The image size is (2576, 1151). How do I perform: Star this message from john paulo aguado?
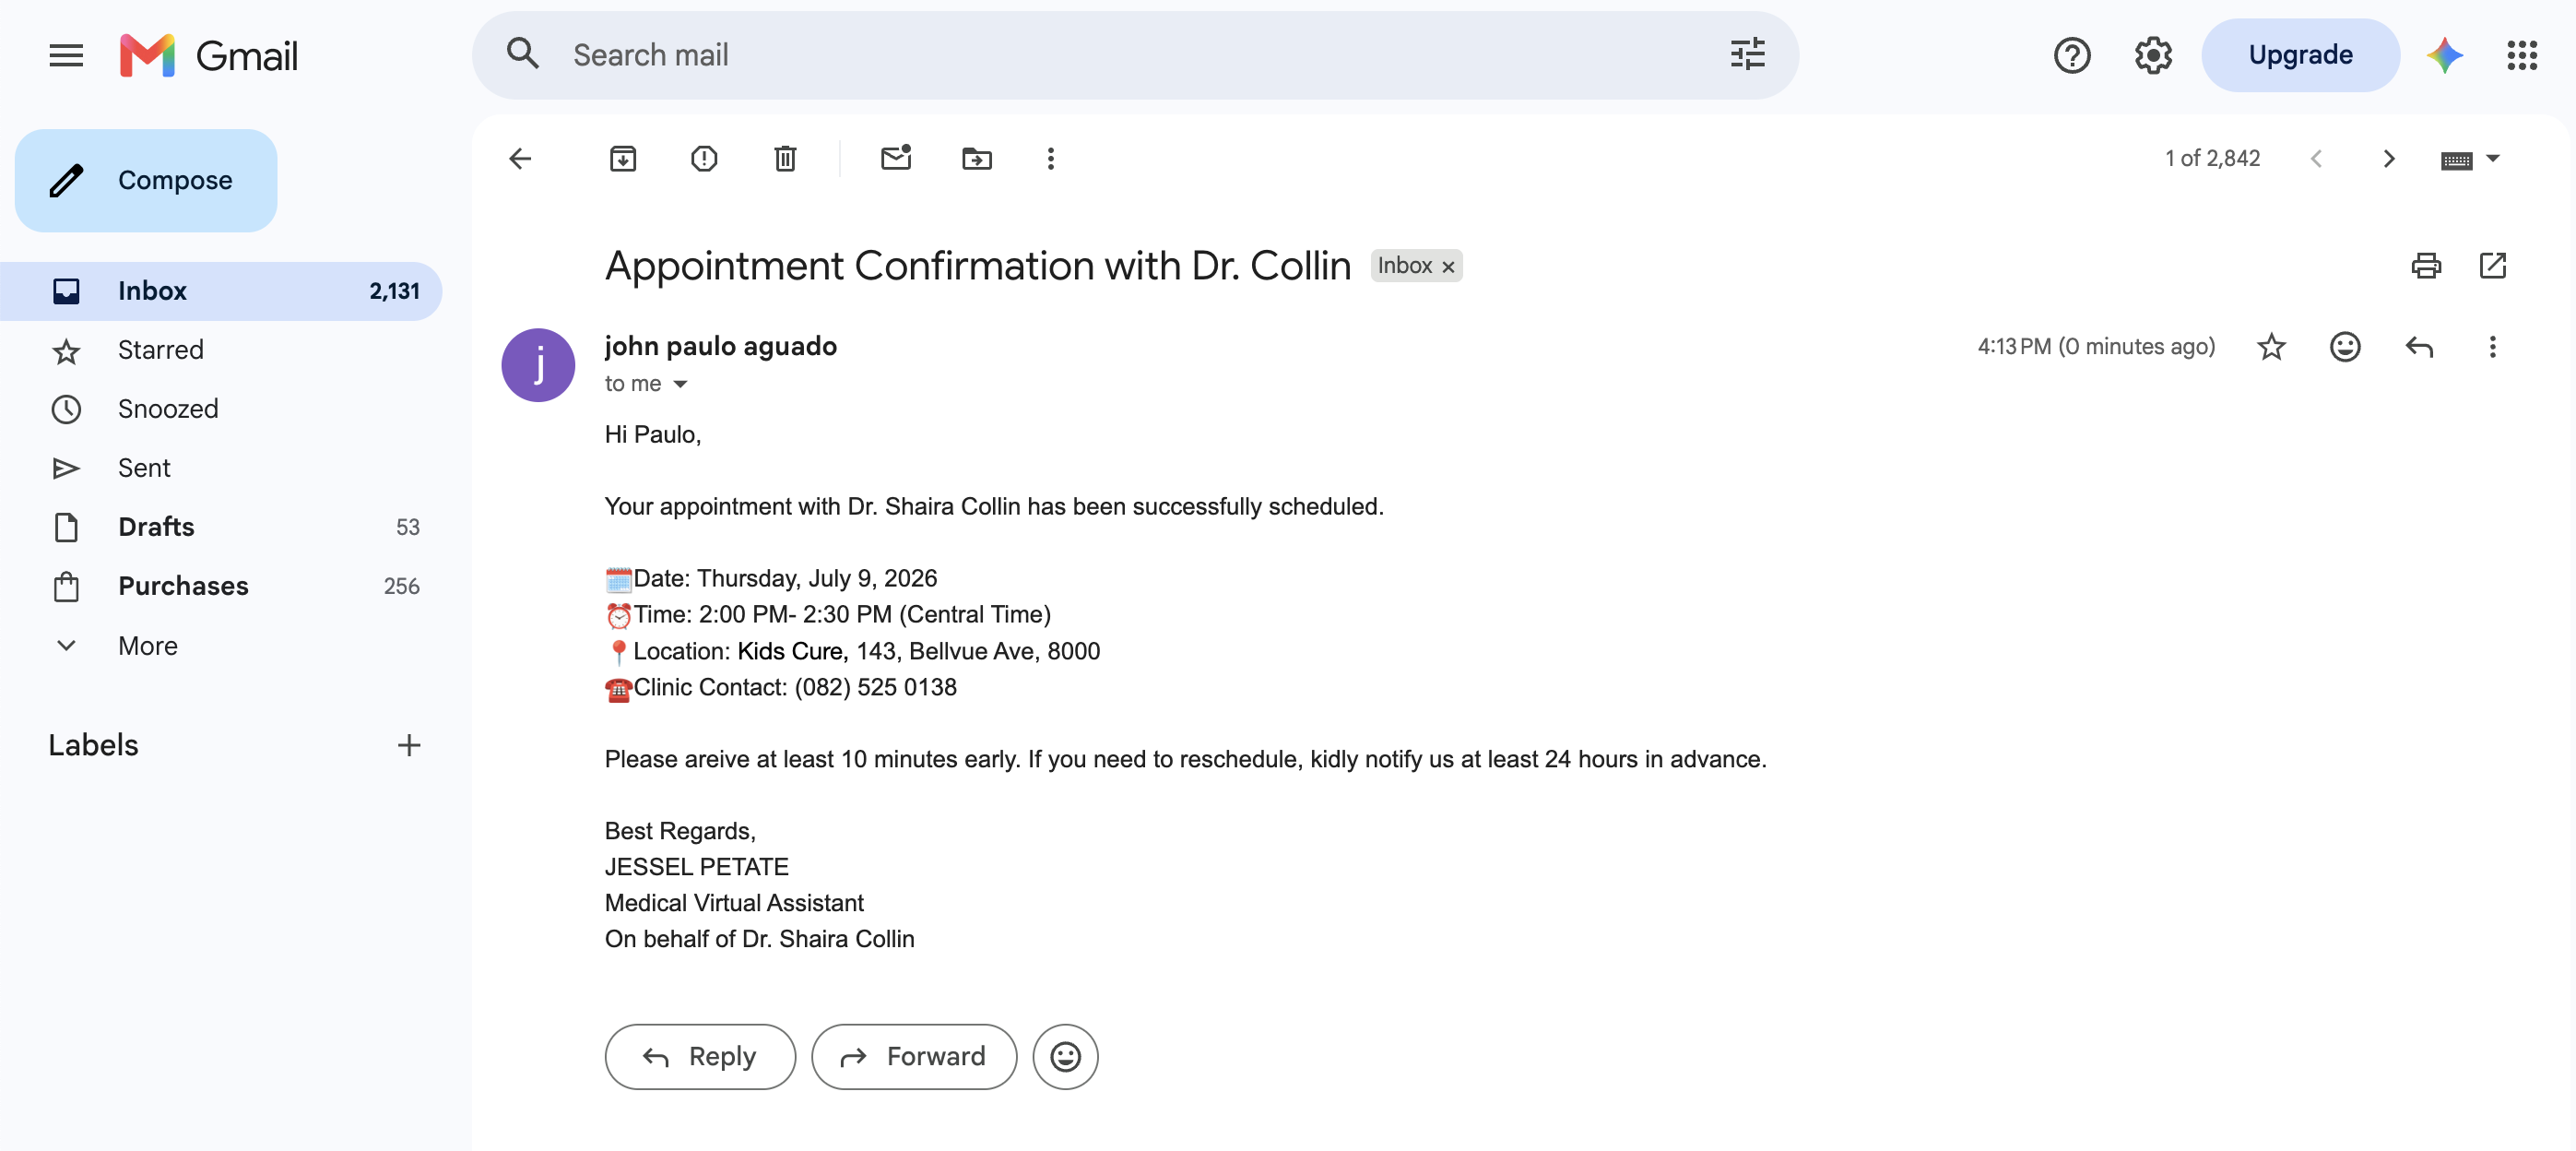click(2271, 346)
